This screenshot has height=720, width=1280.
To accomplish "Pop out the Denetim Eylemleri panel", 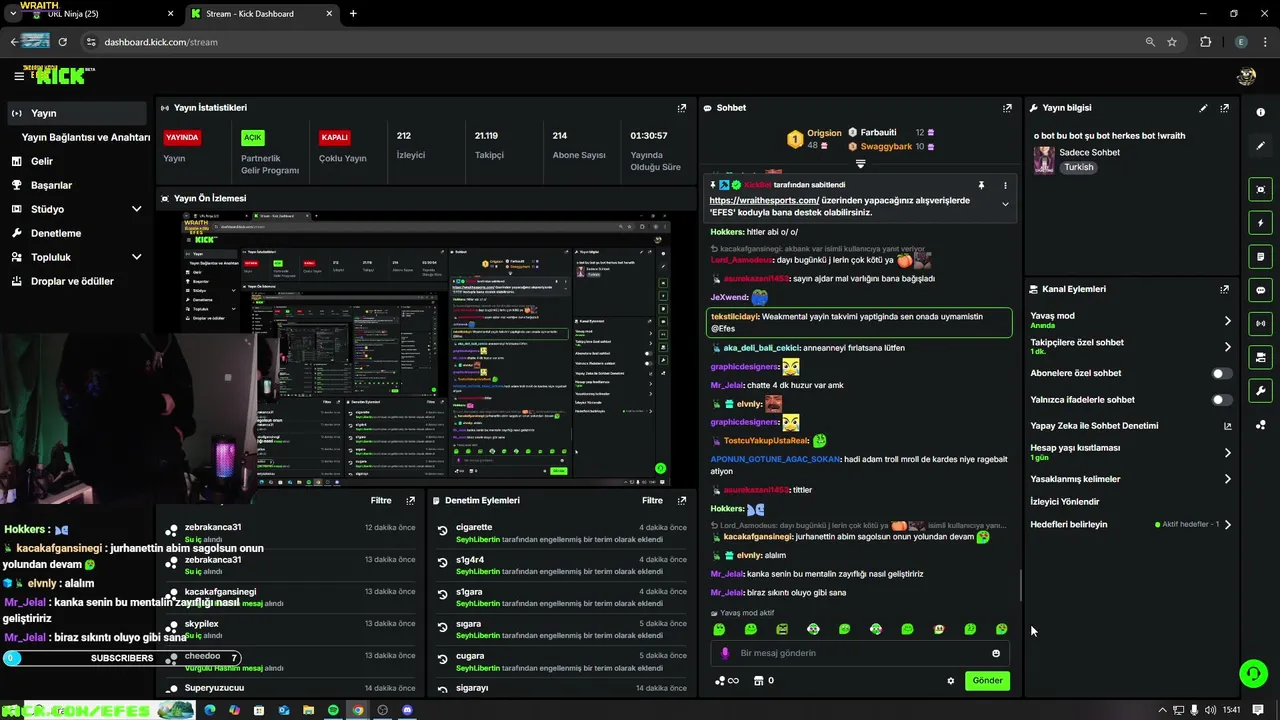I will click(682, 500).
